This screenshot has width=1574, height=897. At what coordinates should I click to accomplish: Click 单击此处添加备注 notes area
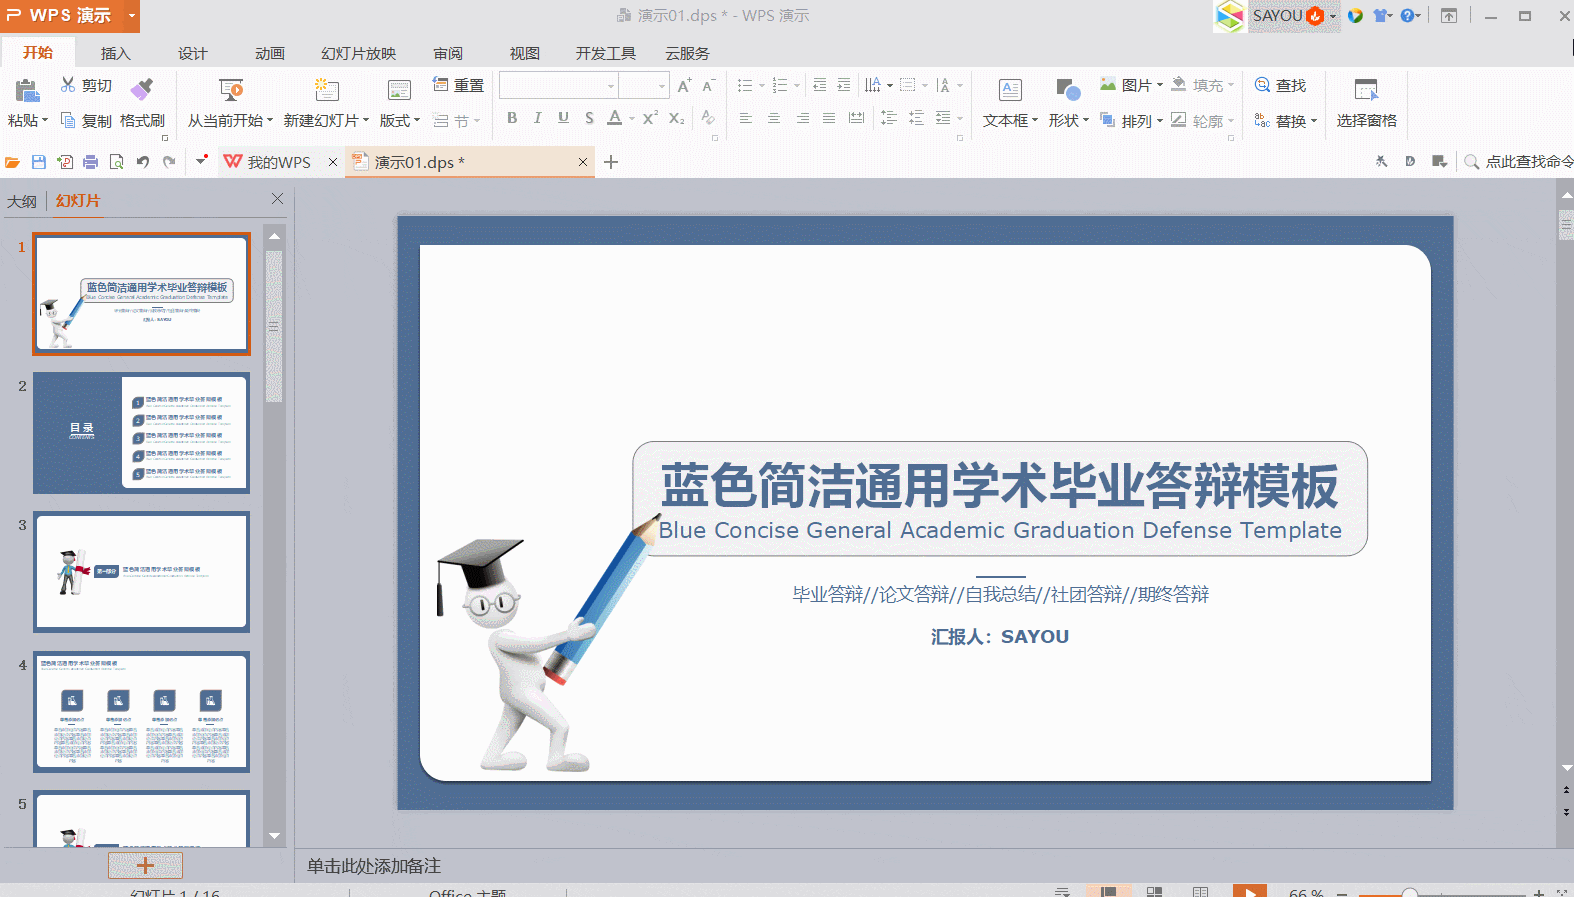374,866
